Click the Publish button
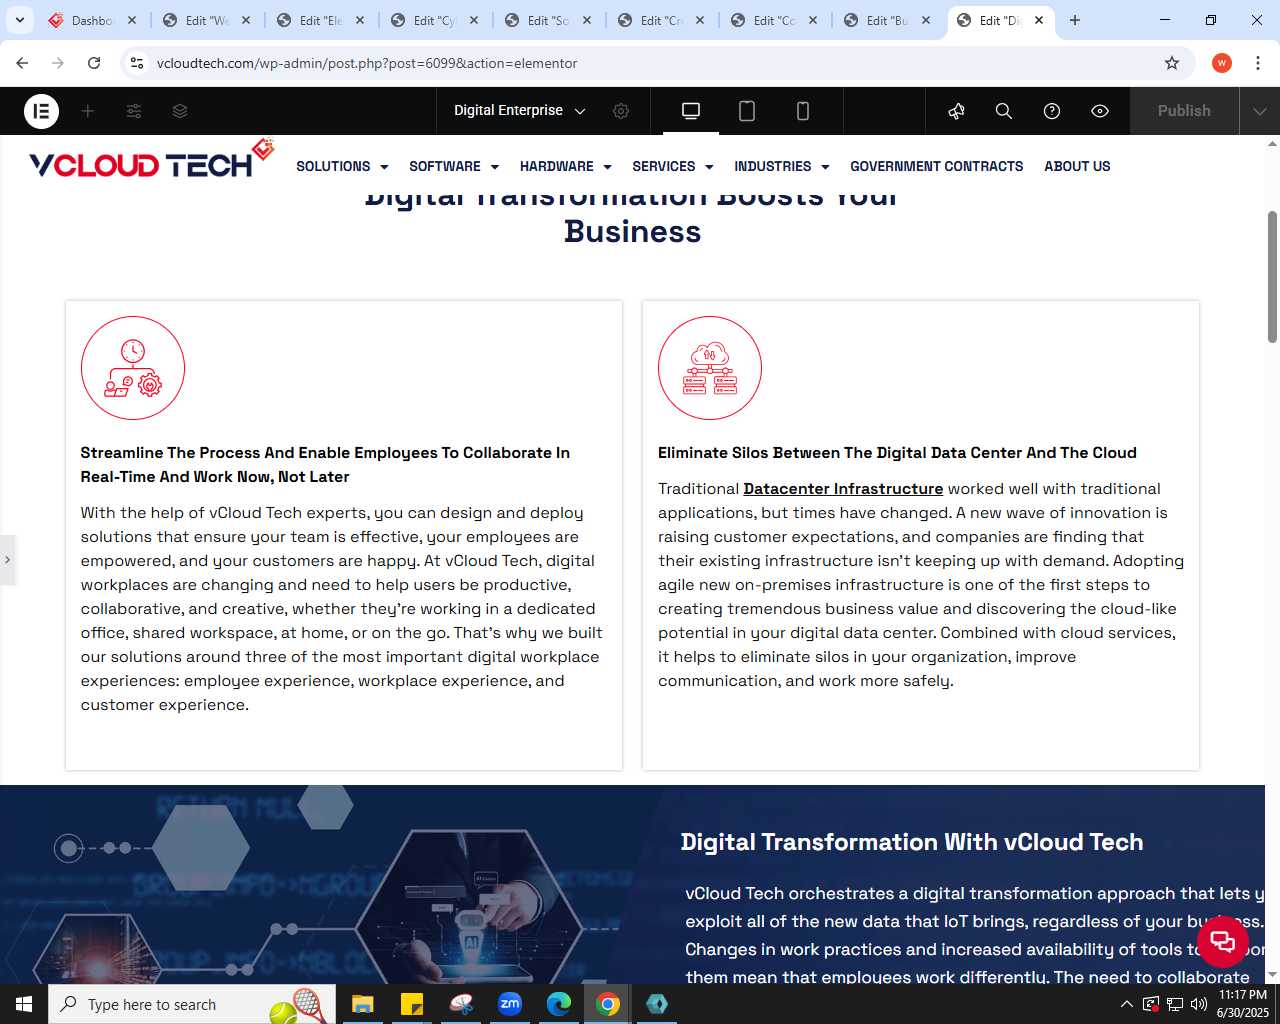This screenshot has width=1280, height=1024. tap(1184, 111)
